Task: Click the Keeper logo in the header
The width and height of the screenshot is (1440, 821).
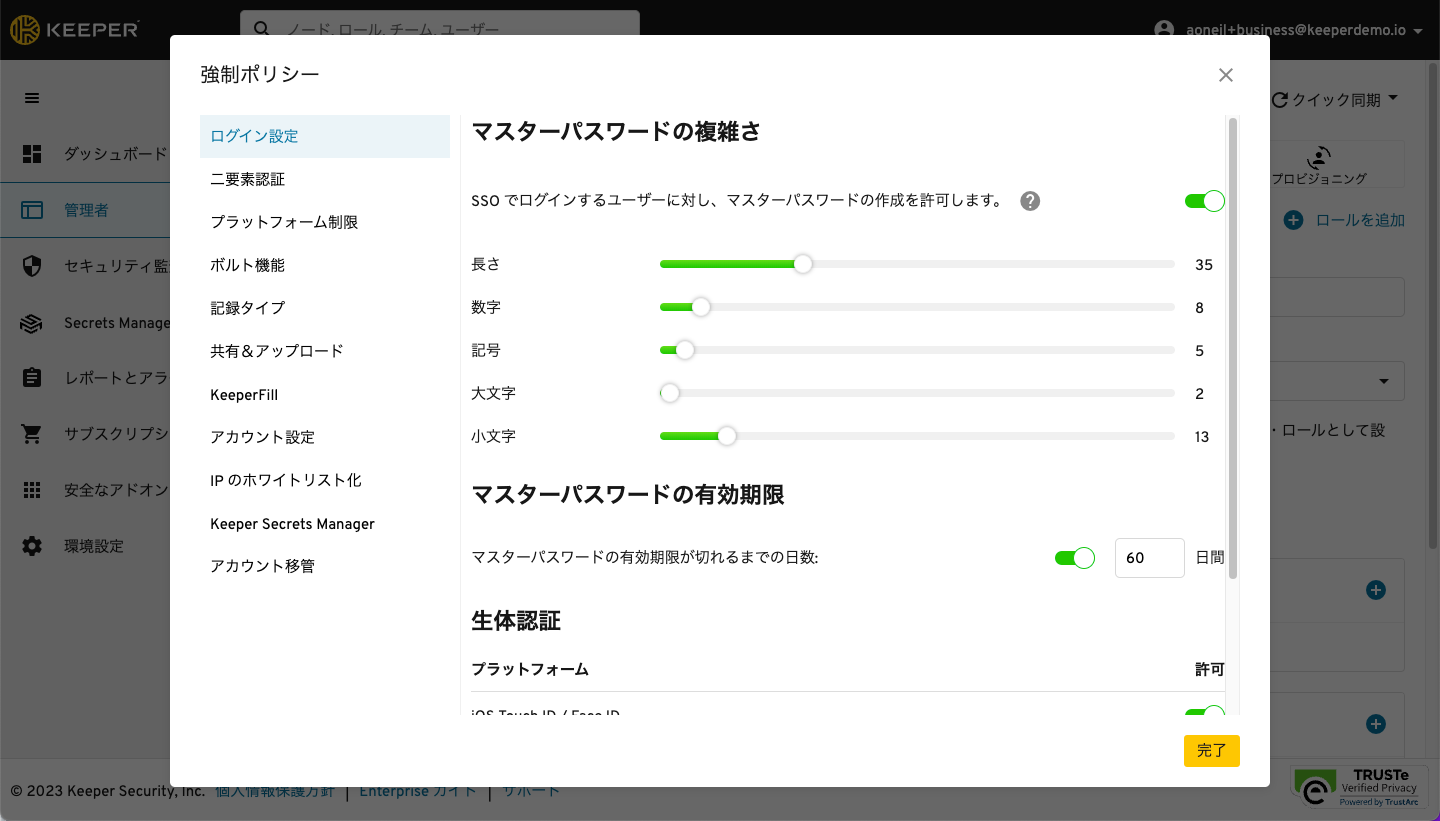Action: point(74,30)
